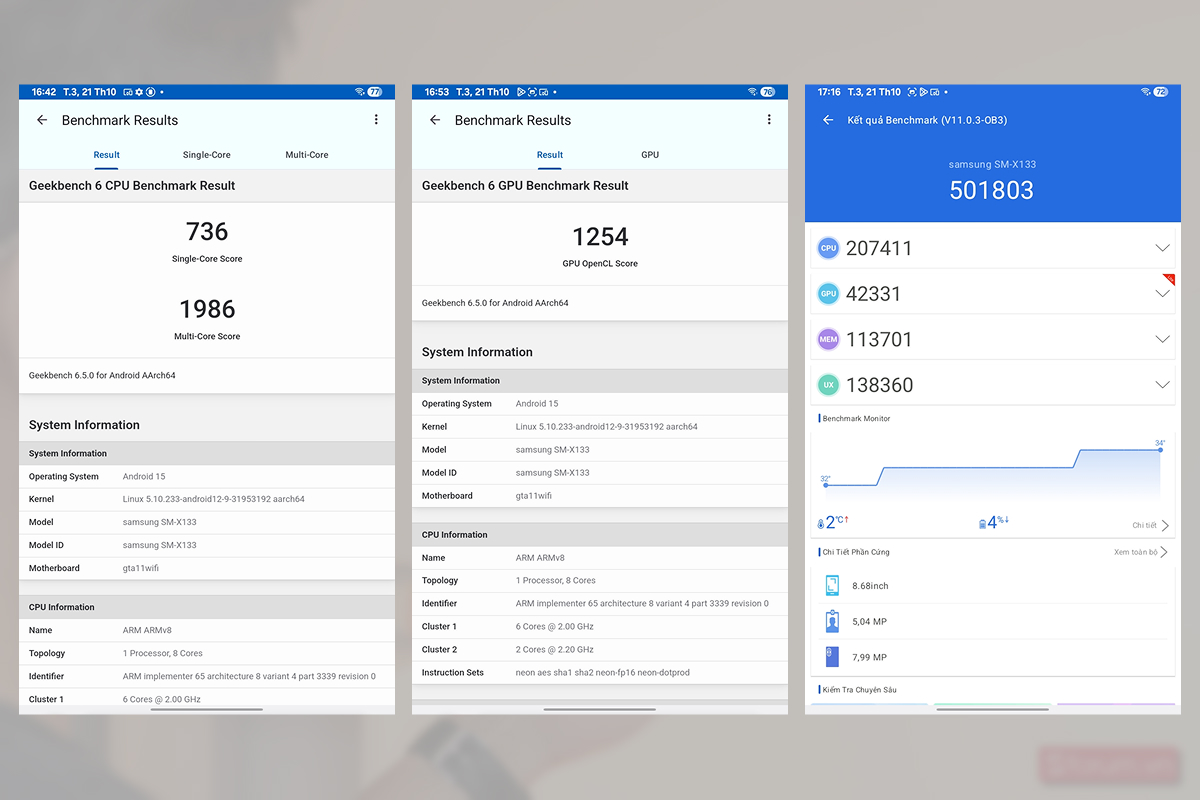1200x800 pixels.
Task: Click the CPU score icon in AnTuTu
Action: point(828,247)
